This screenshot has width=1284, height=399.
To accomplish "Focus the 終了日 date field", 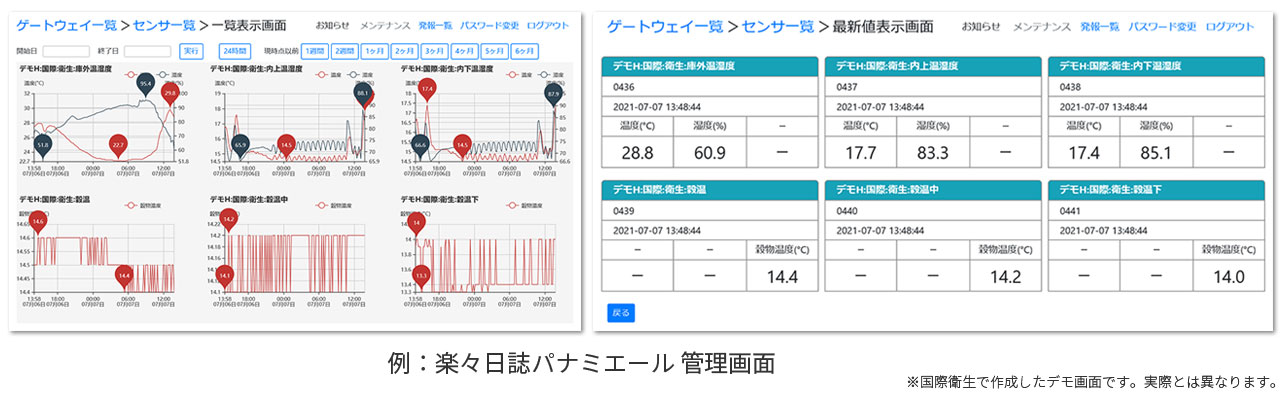I will pos(147,50).
